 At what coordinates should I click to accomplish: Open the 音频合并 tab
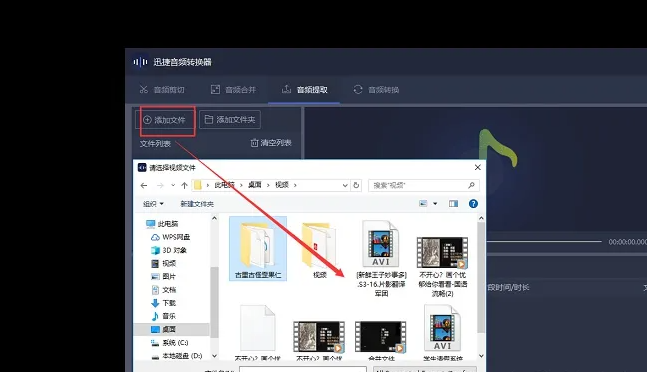point(234,89)
